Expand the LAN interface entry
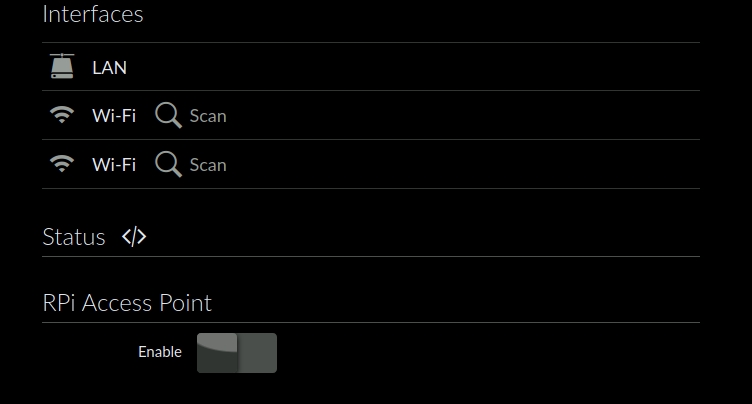 point(109,68)
